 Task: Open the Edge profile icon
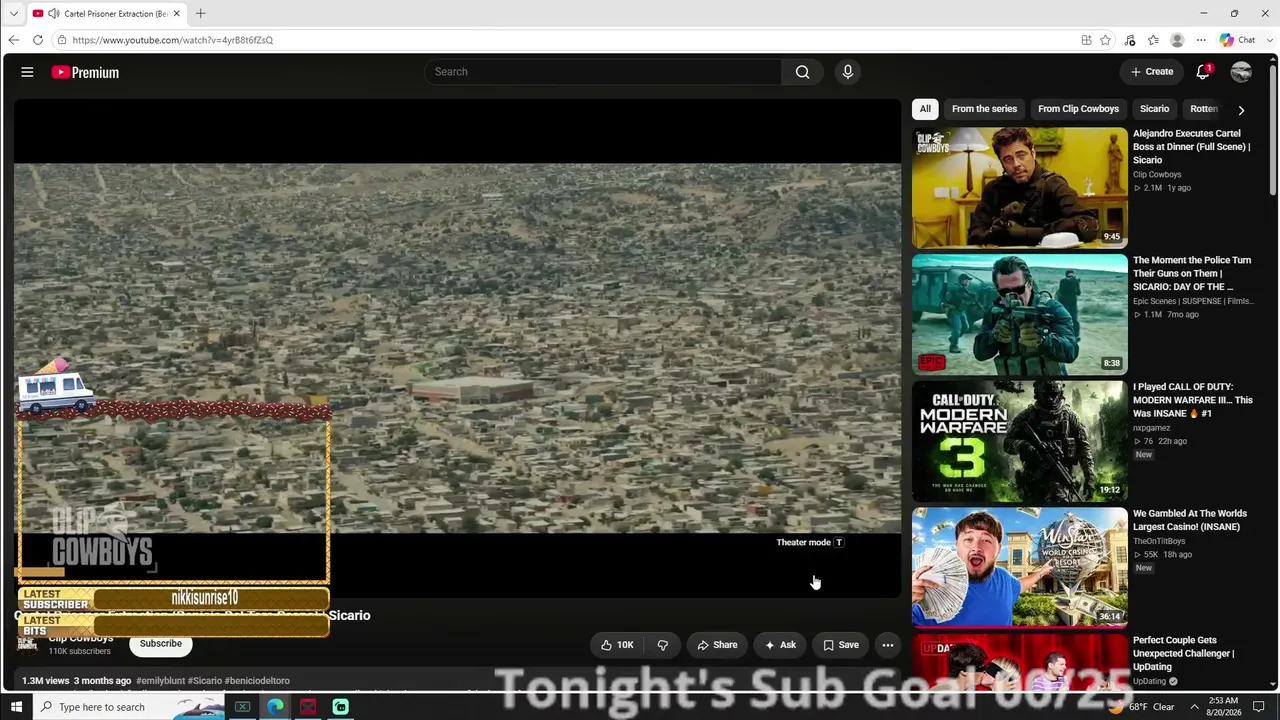click(x=1177, y=40)
